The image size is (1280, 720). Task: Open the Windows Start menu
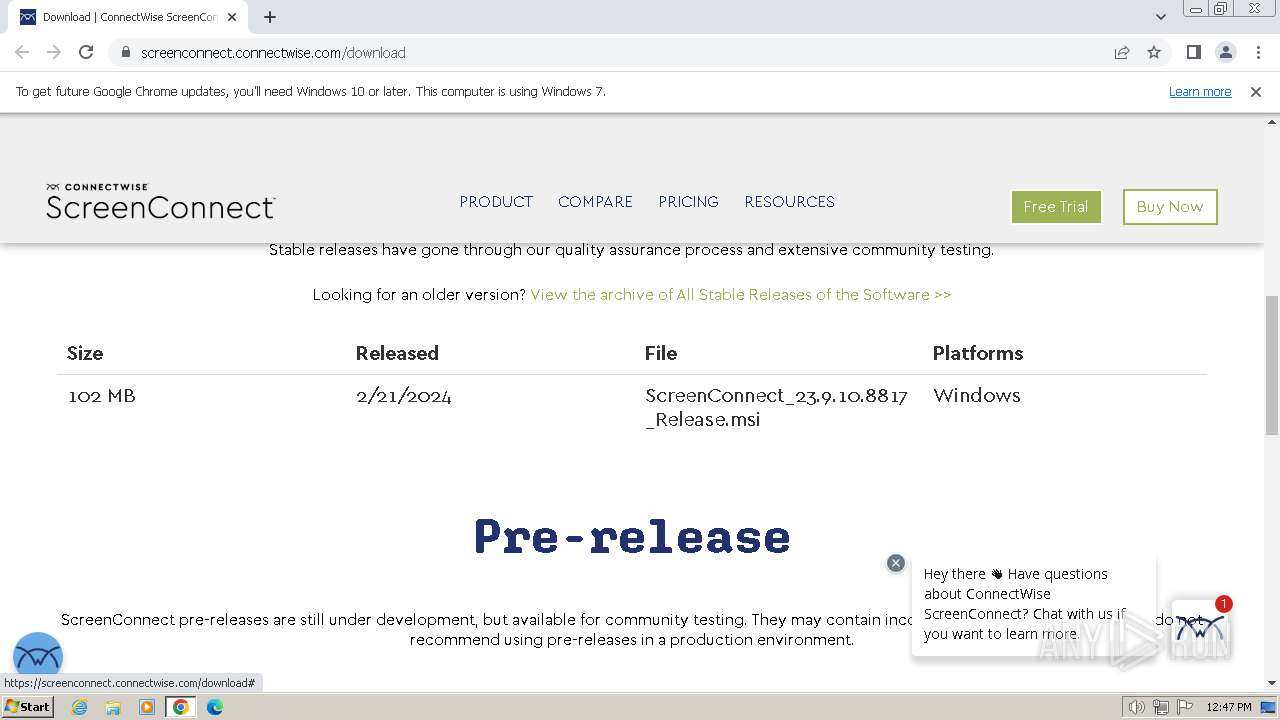(x=27, y=707)
